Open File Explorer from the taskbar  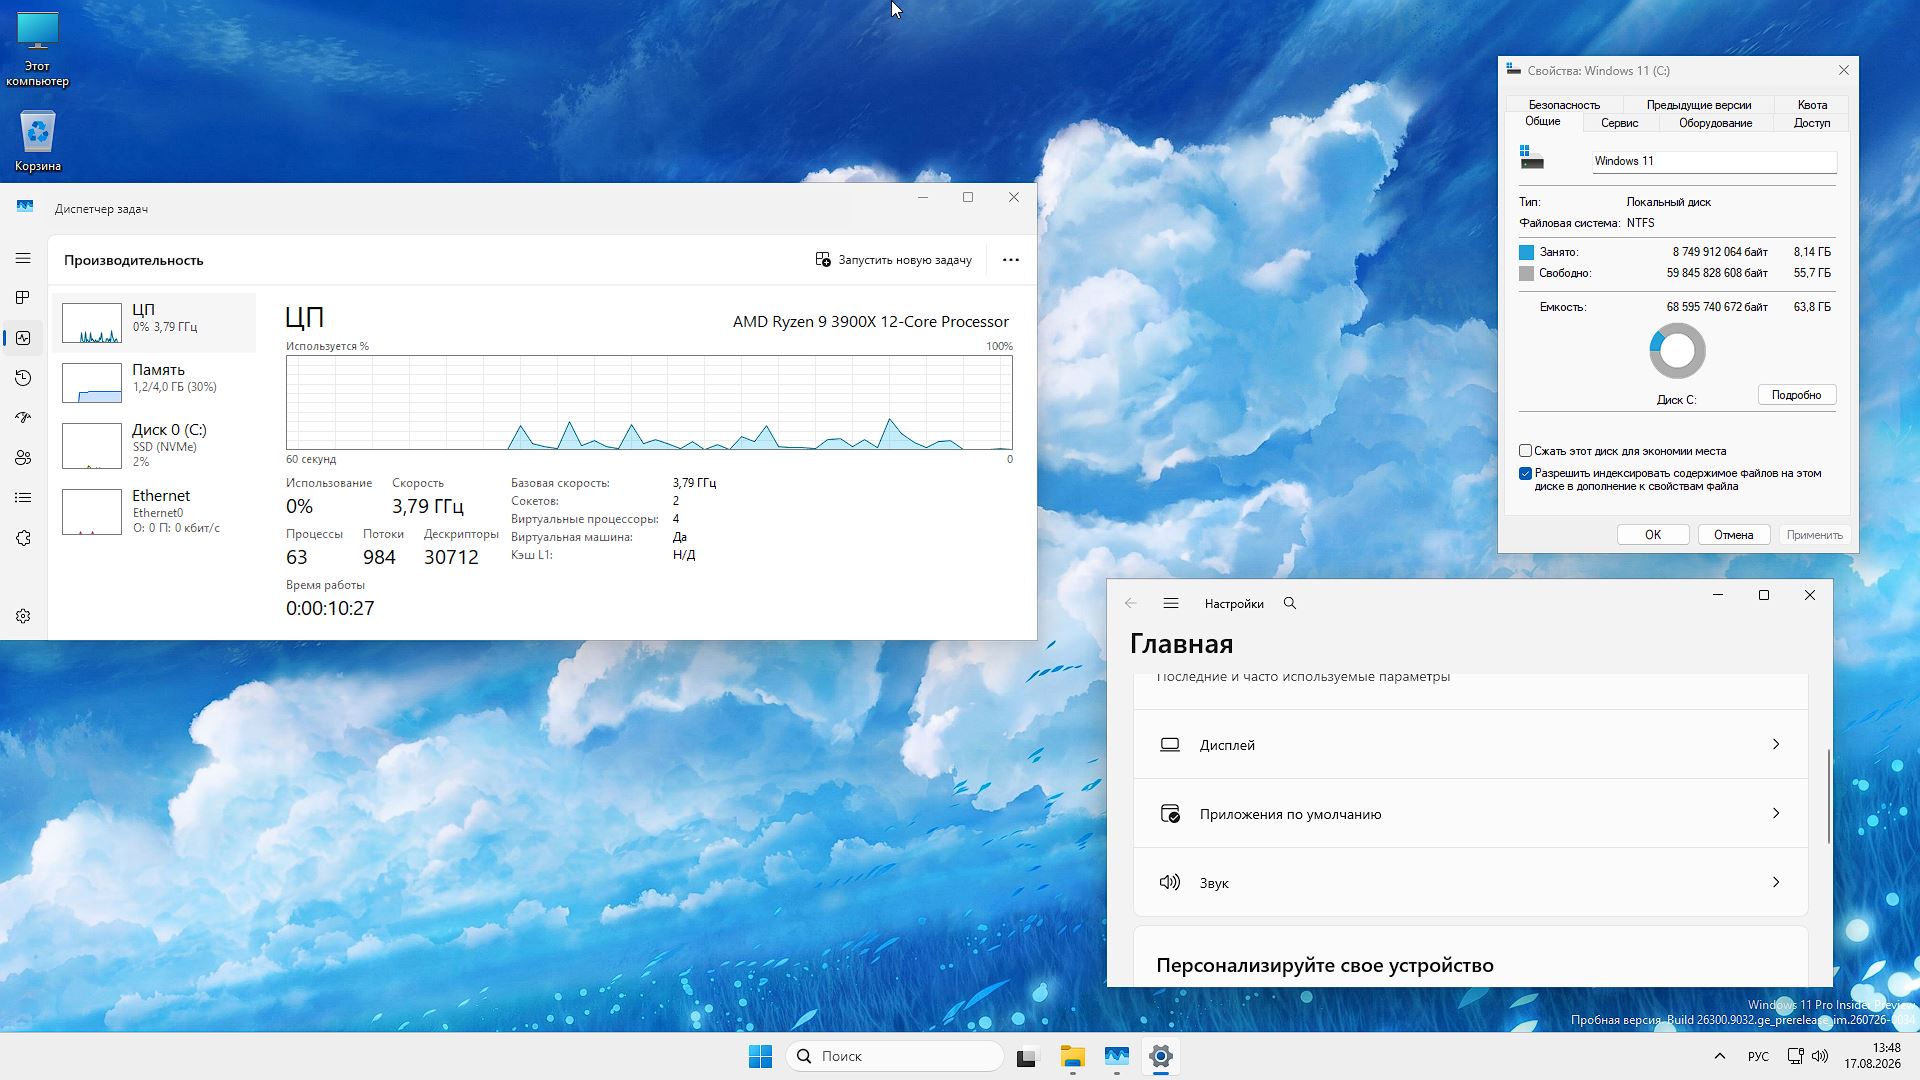click(x=1072, y=1056)
